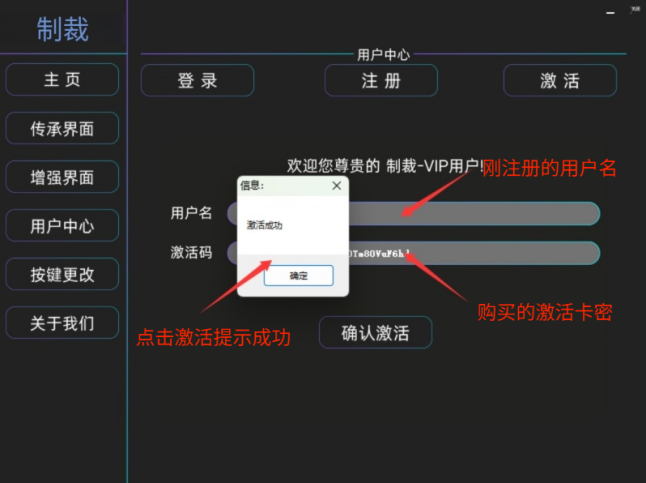
Task: Show the 关于我们 page
Action: (62, 323)
